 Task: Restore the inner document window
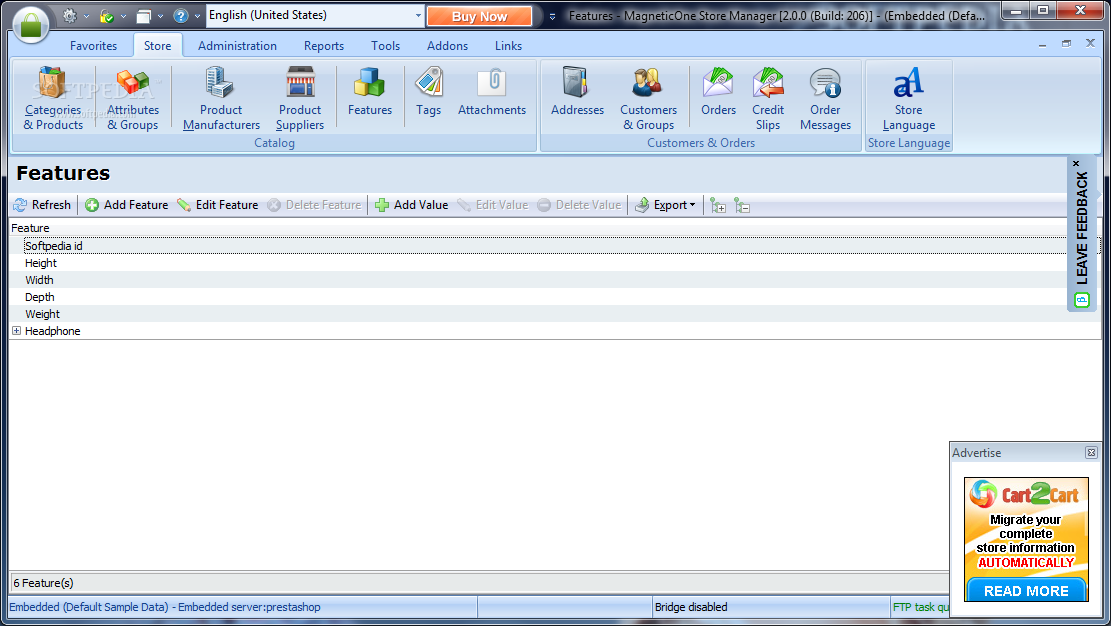pyautogui.click(x=1066, y=44)
